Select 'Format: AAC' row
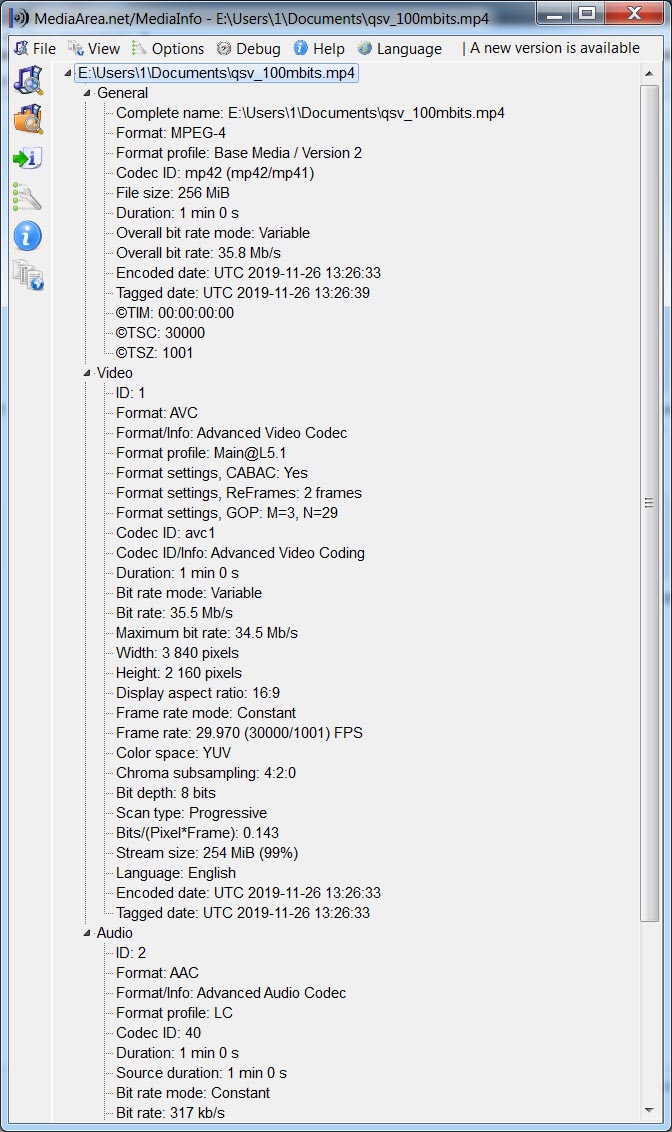Image resolution: width=672 pixels, height=1132 pixels. (157, 973)
